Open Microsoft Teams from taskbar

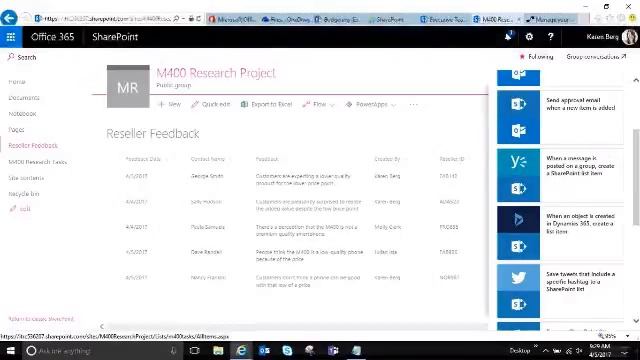[333, 351]
